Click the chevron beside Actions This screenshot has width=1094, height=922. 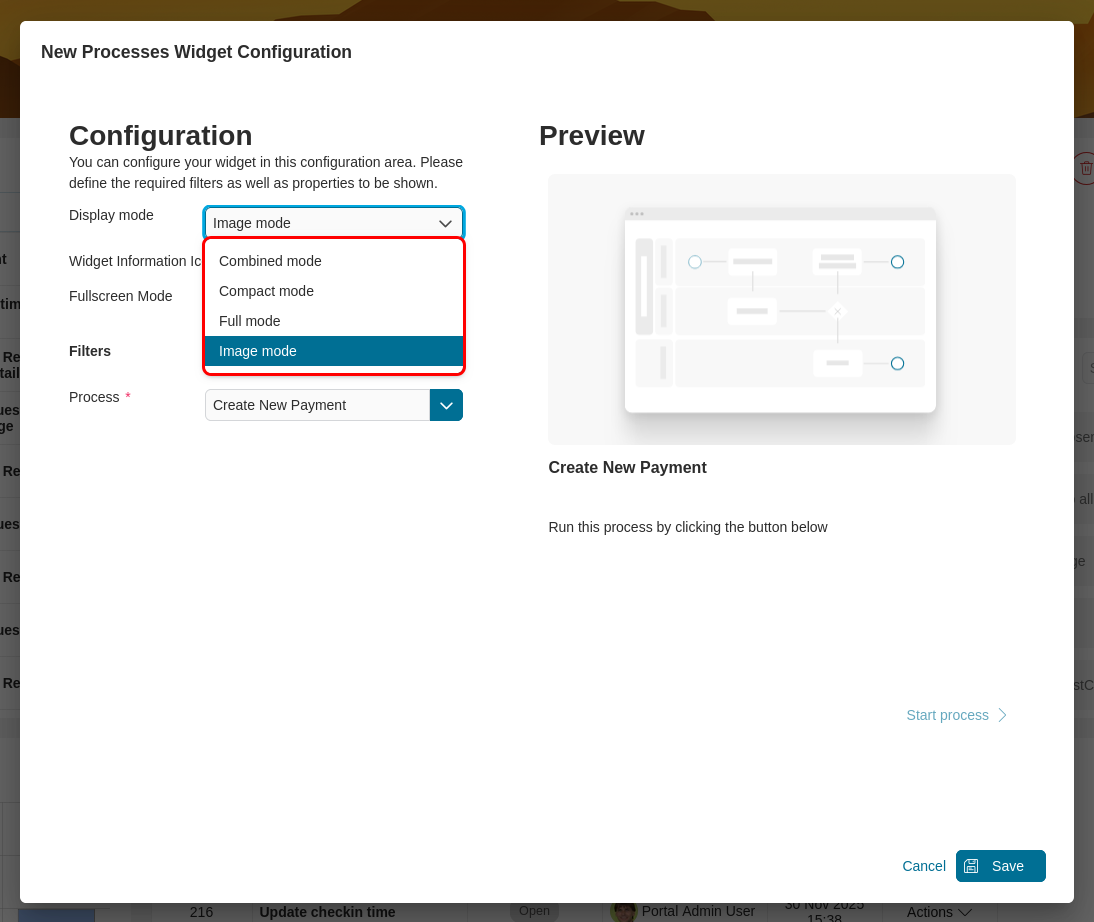[966, 912]
